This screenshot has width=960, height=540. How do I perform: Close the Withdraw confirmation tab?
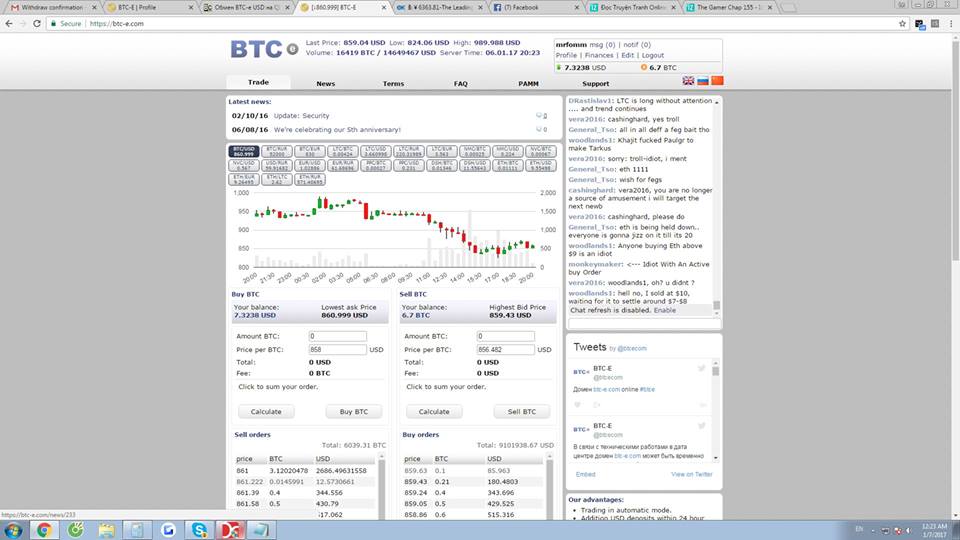click(94, 7)
